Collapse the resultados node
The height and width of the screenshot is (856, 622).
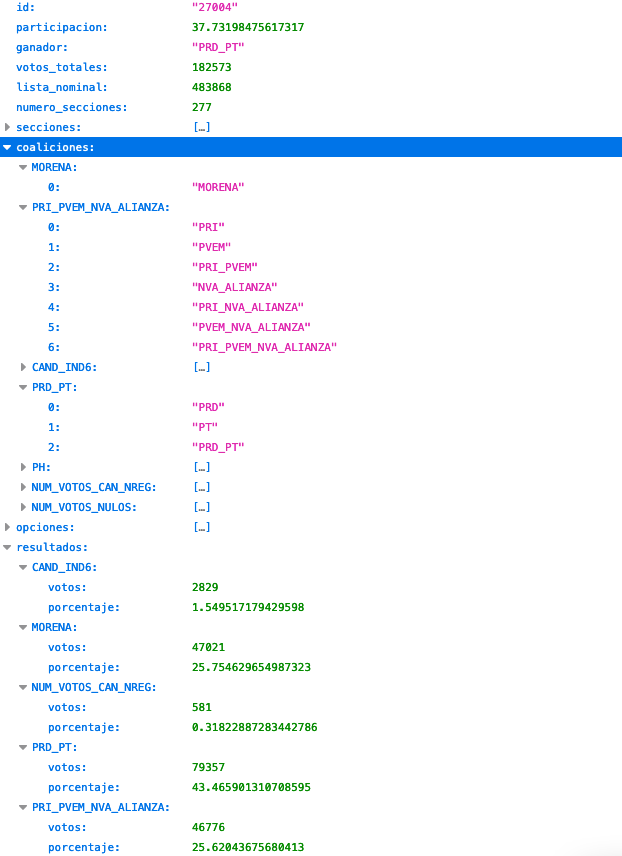[x=7, y=548]
